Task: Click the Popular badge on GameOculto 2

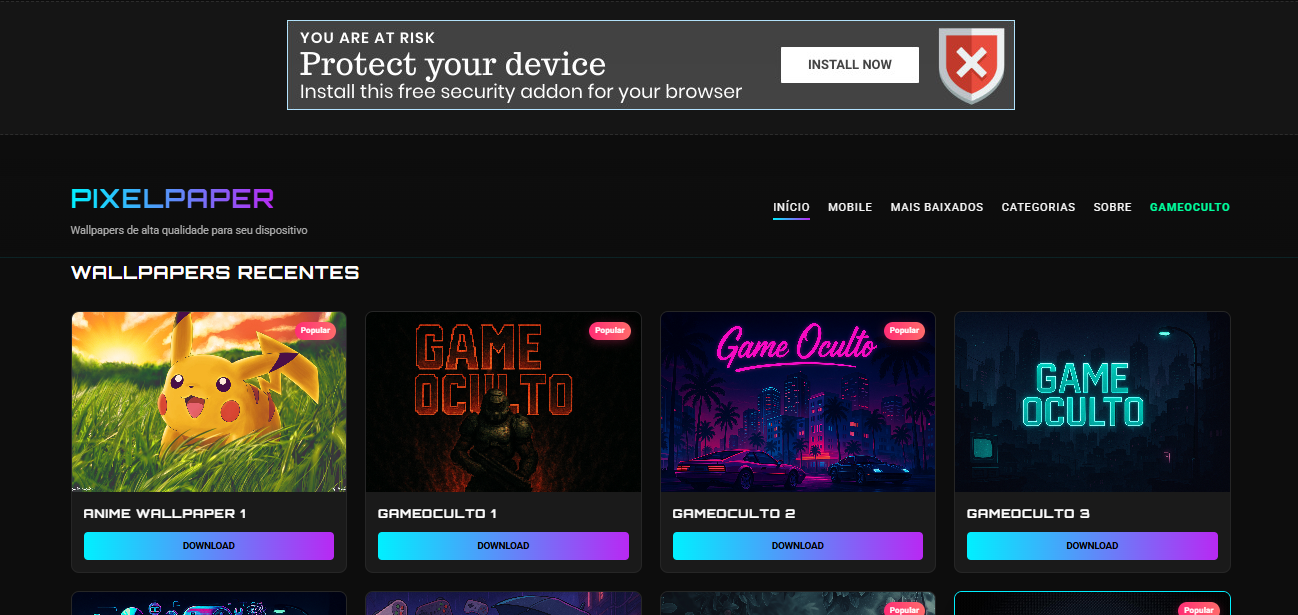Action: tap(904, 331)
